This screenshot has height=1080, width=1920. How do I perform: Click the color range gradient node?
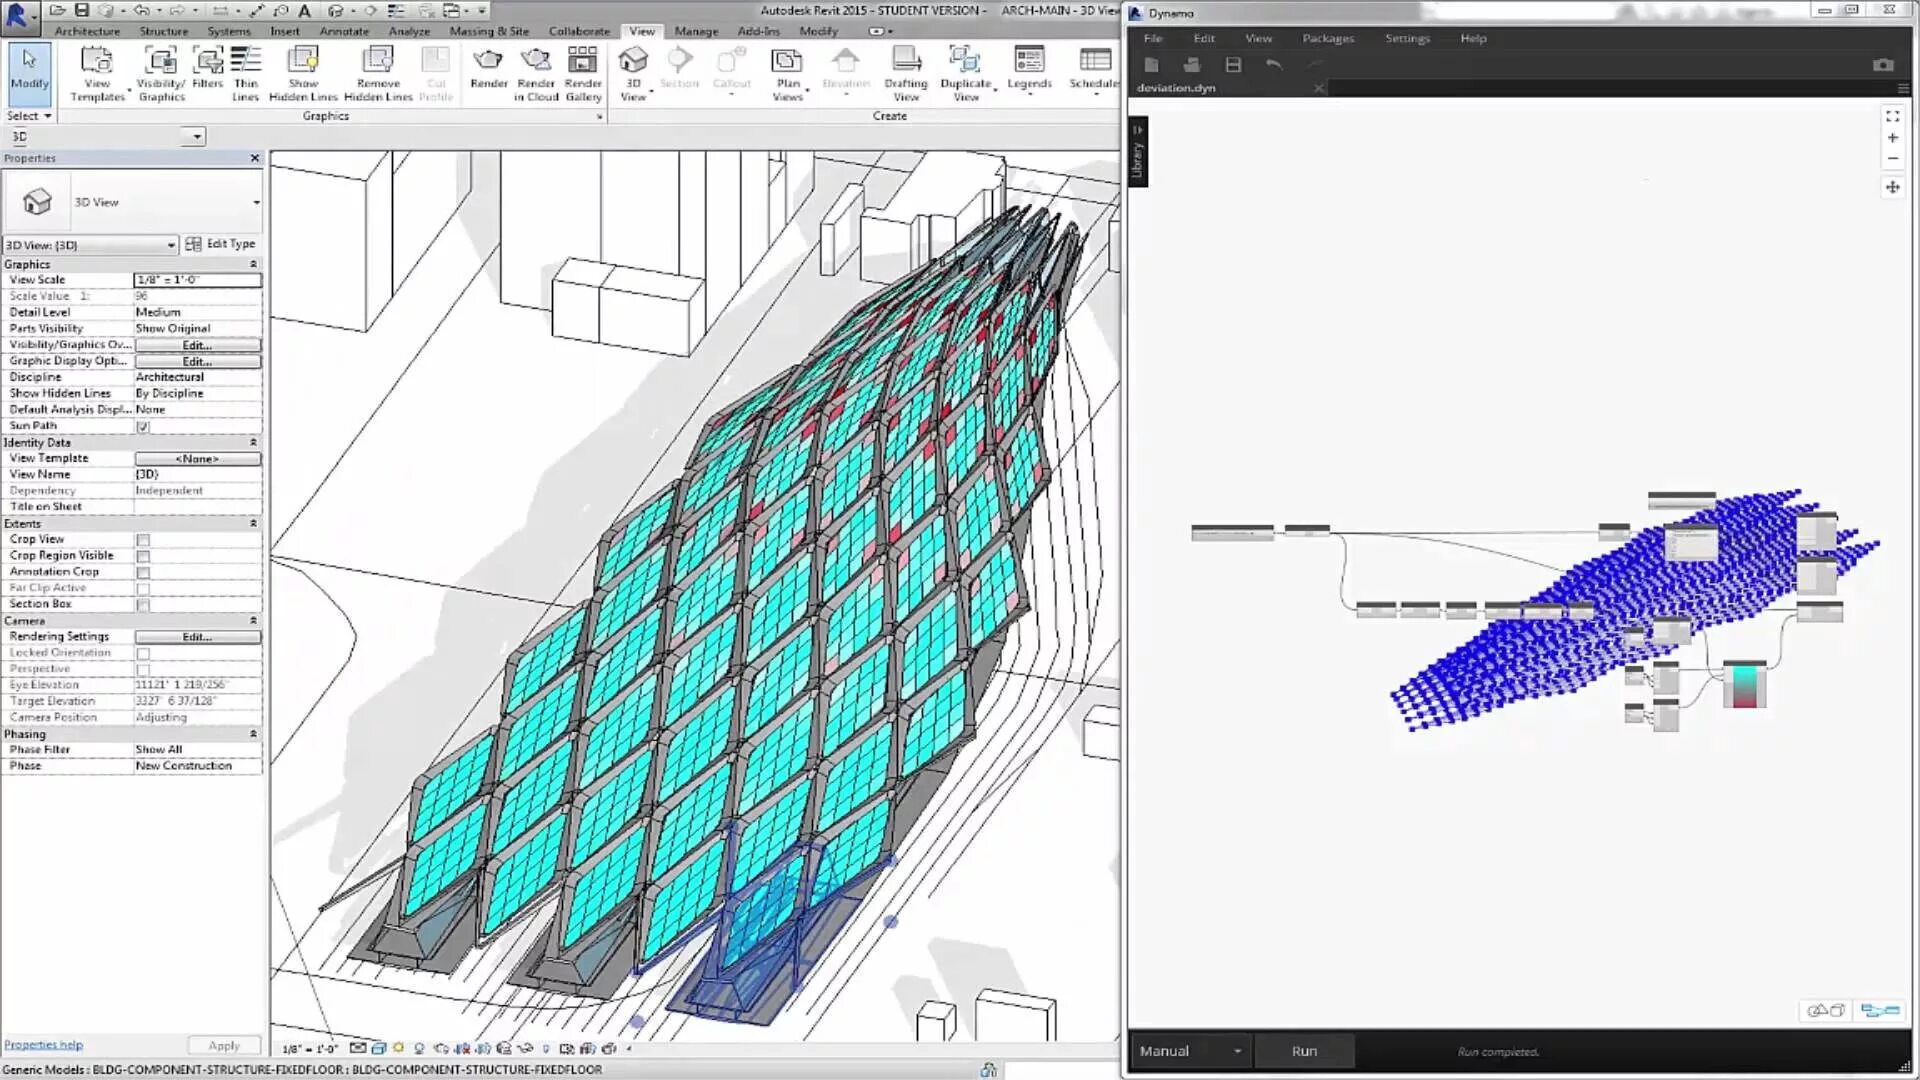[x=1744, y=686]
